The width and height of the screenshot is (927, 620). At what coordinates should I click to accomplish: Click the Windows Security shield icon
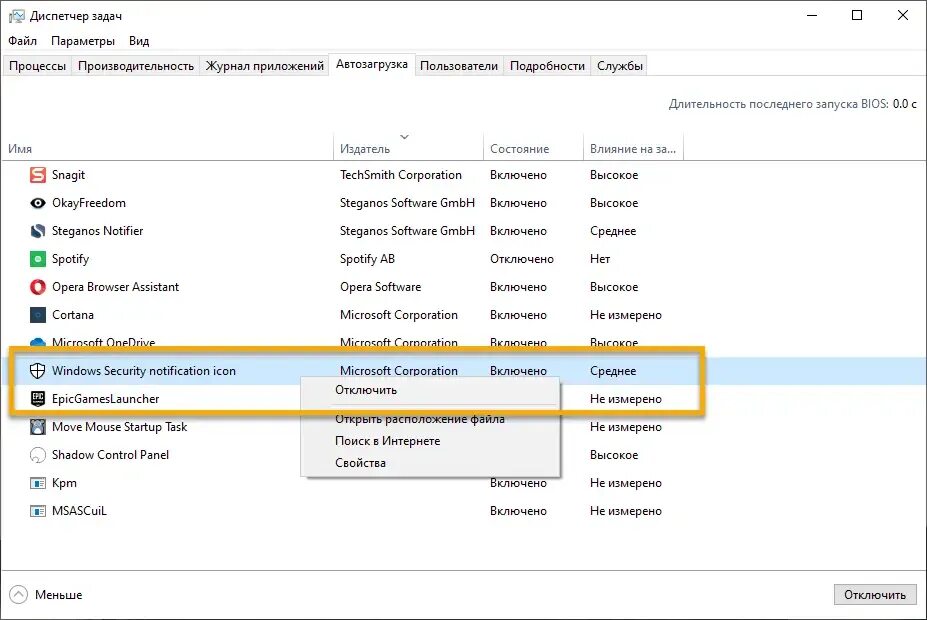coord(38,371)
